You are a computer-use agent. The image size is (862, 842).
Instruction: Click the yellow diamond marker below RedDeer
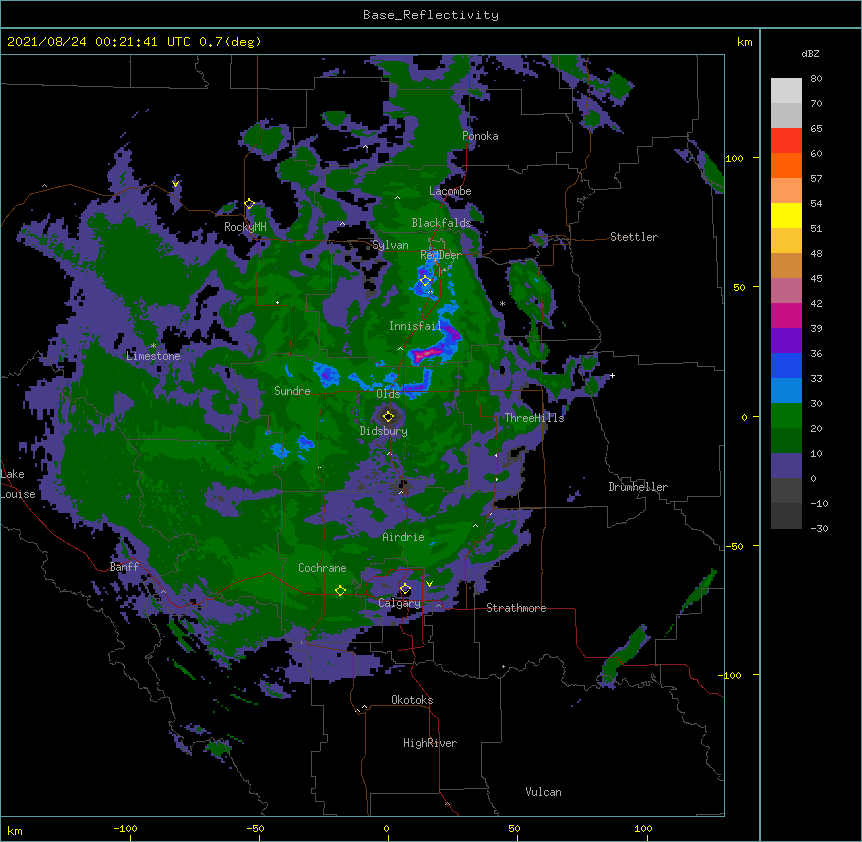(x=425, y=280)
